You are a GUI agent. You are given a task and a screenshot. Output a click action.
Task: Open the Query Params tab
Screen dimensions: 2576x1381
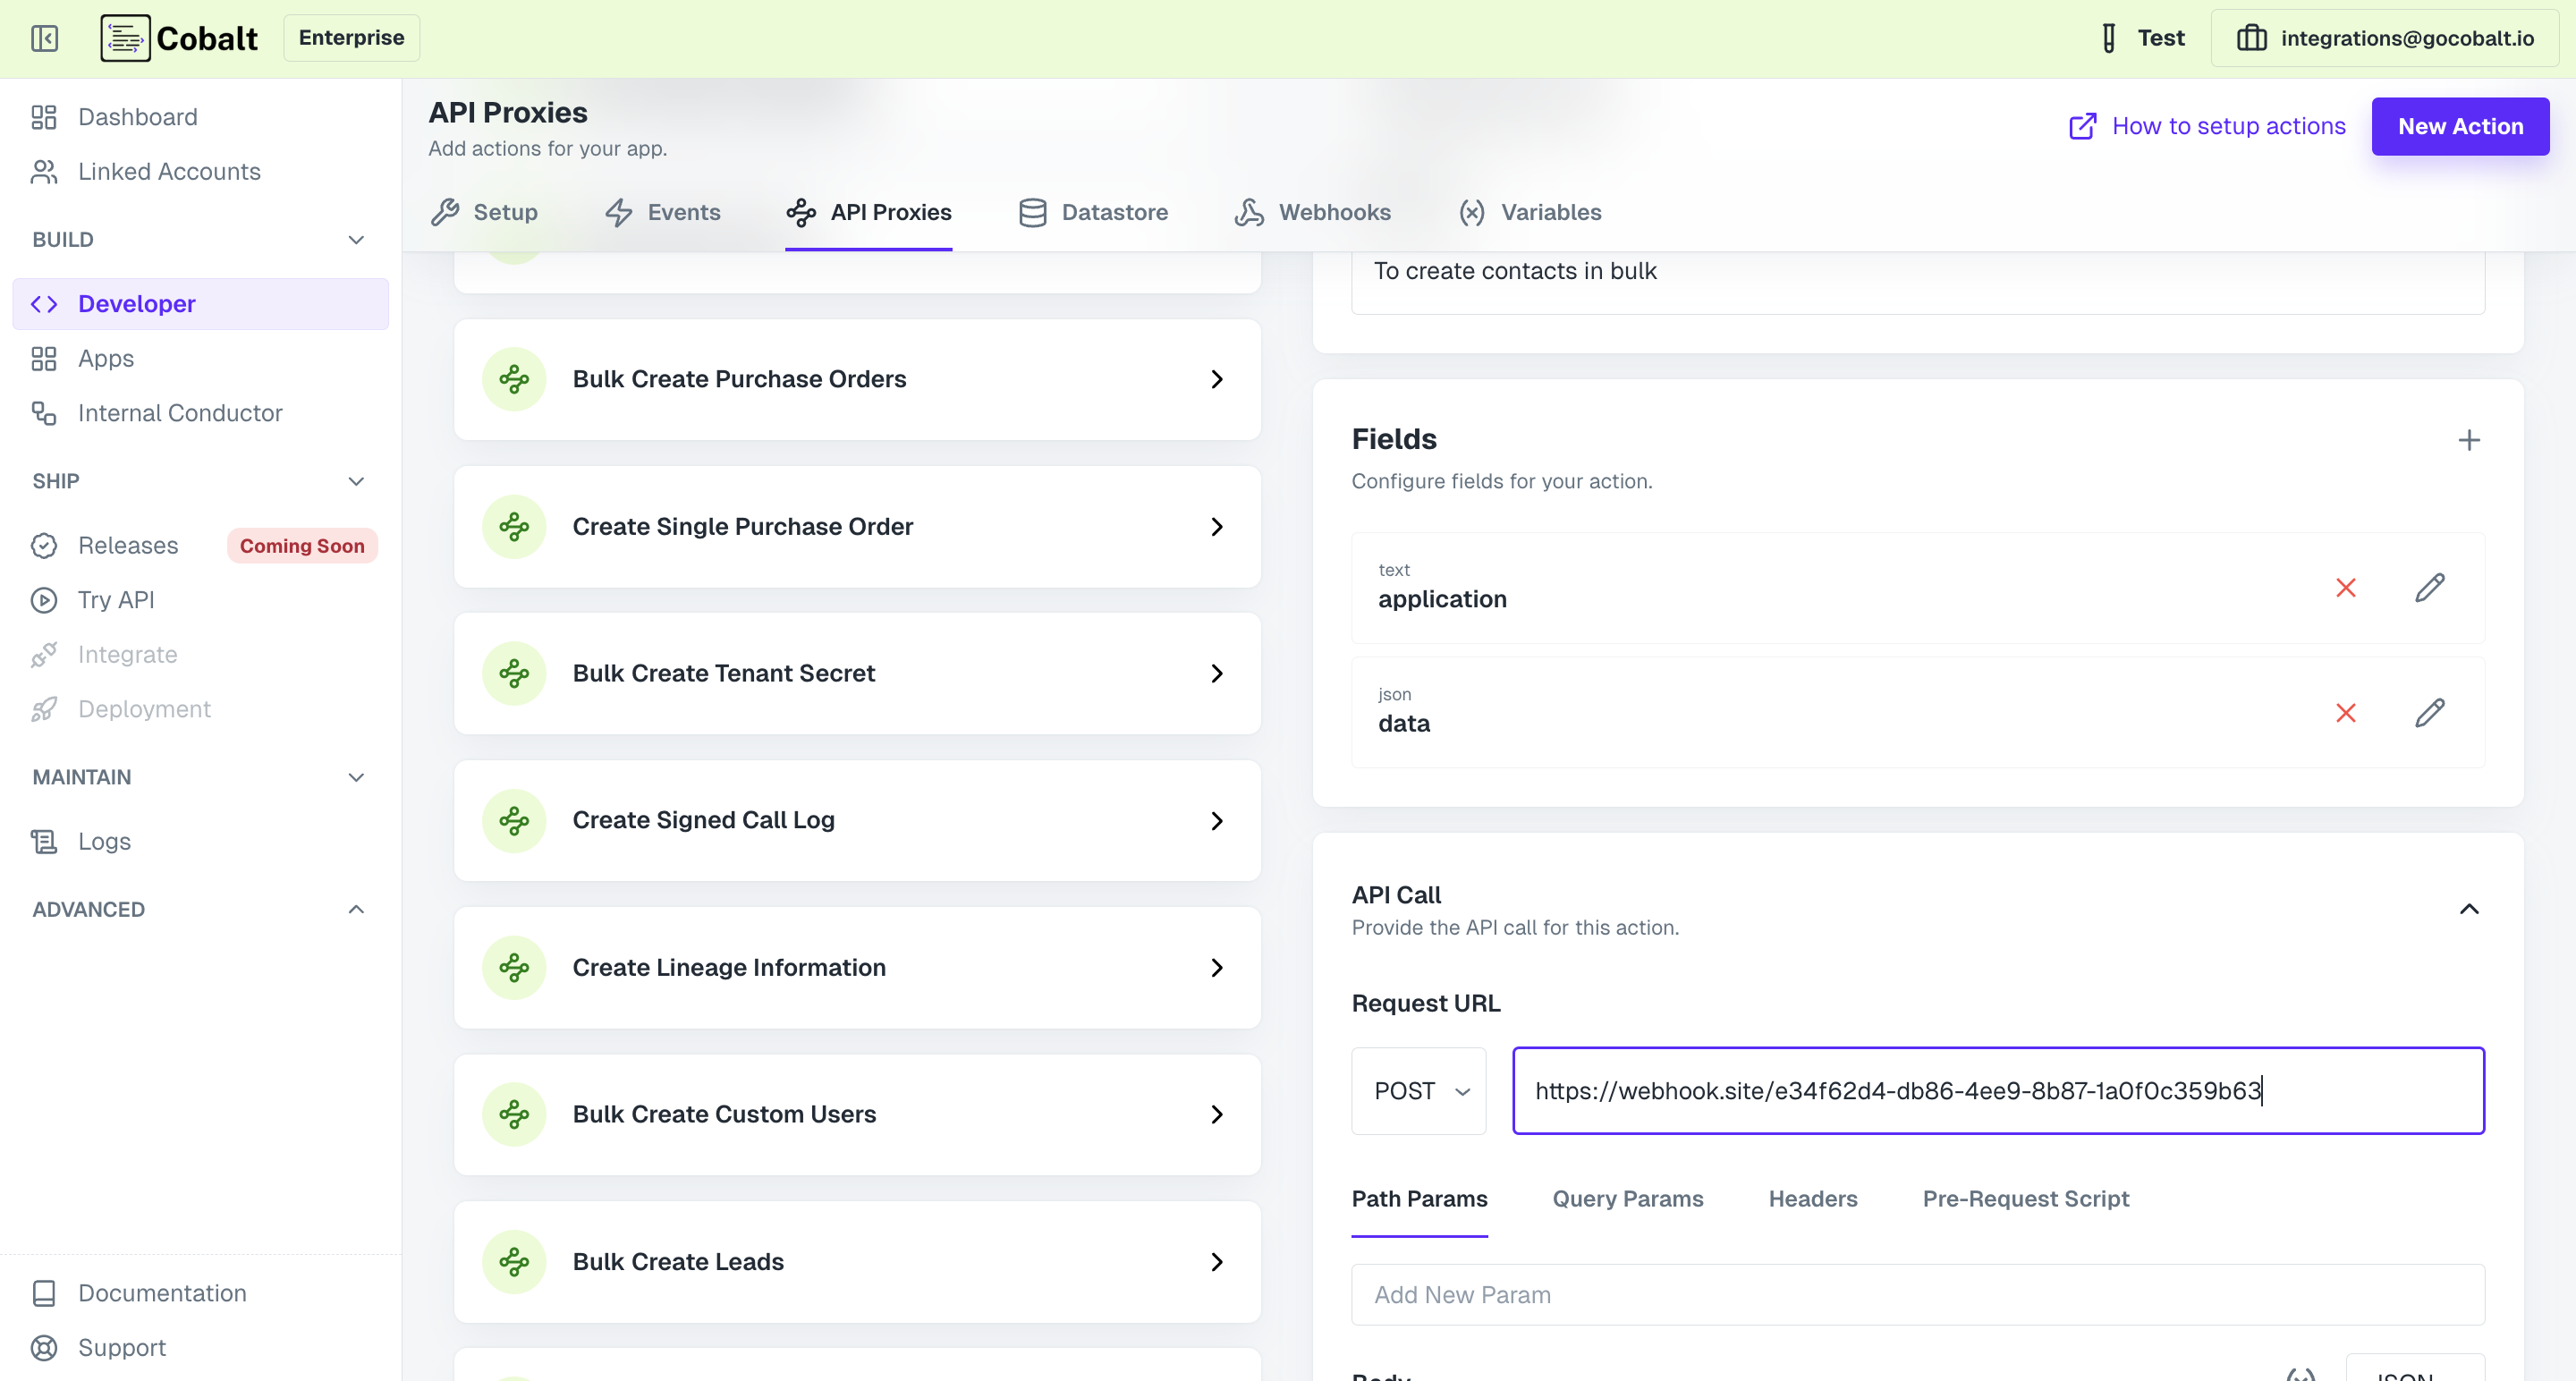pyautogui.click(x=1627, y=1199)
